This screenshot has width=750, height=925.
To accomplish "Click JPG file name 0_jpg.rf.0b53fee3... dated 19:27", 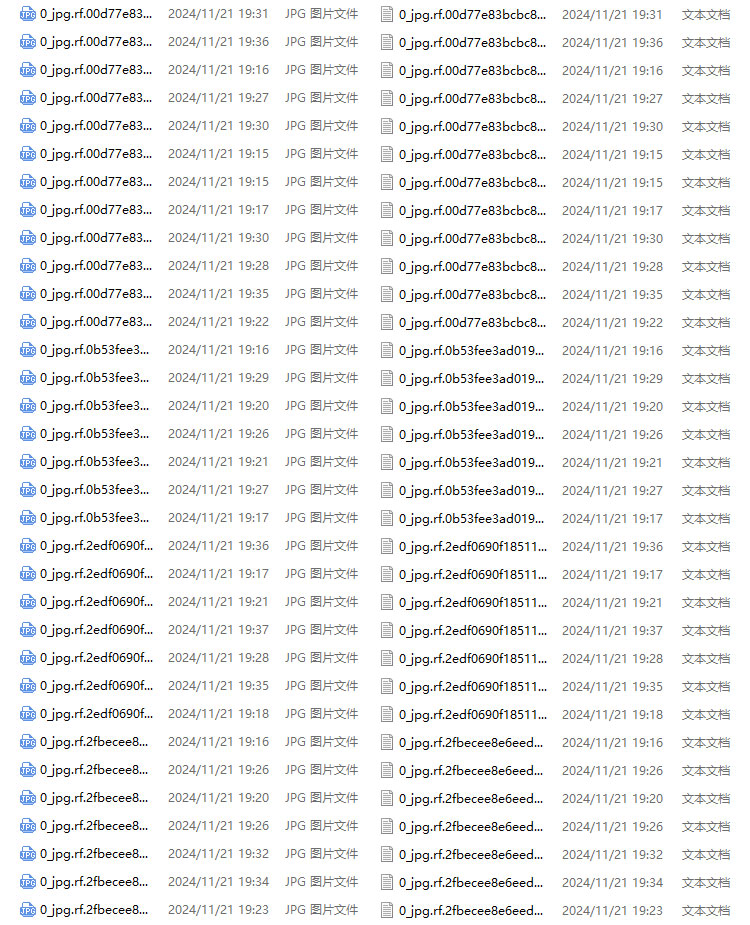I will click(95, 490).
